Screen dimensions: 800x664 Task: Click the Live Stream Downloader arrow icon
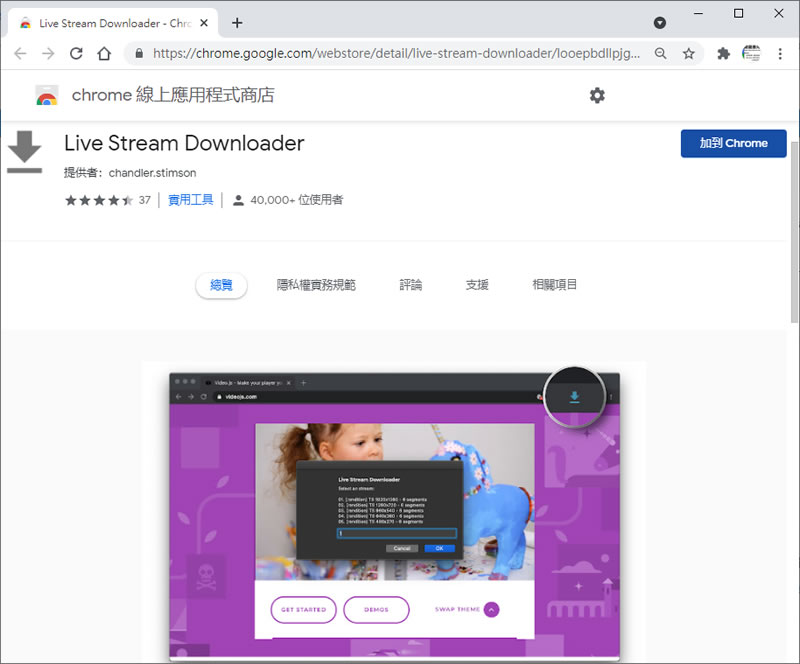pos(24,152)
